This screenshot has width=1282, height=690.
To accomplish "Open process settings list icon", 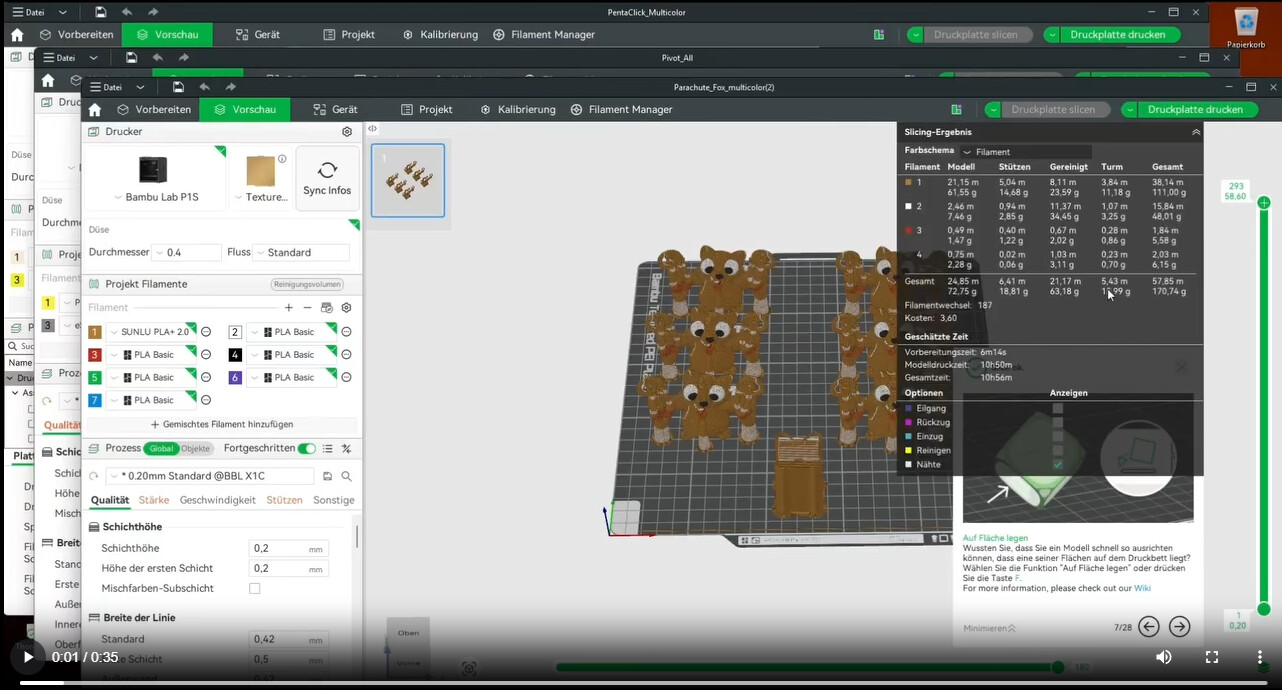I will 327,449.
